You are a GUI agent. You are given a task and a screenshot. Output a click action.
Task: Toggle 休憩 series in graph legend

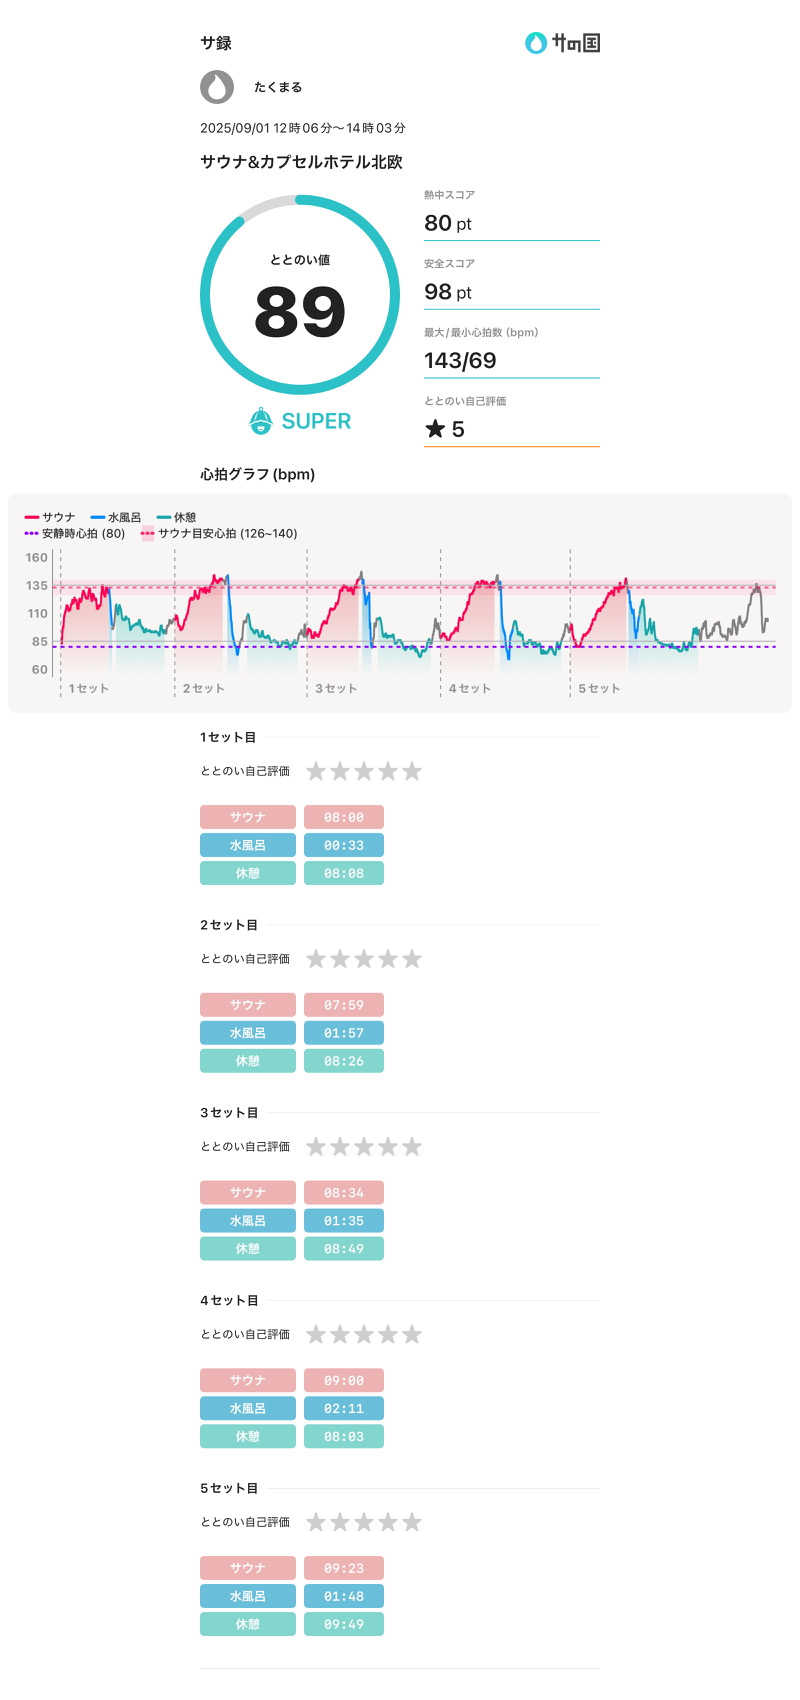[177, 517]
